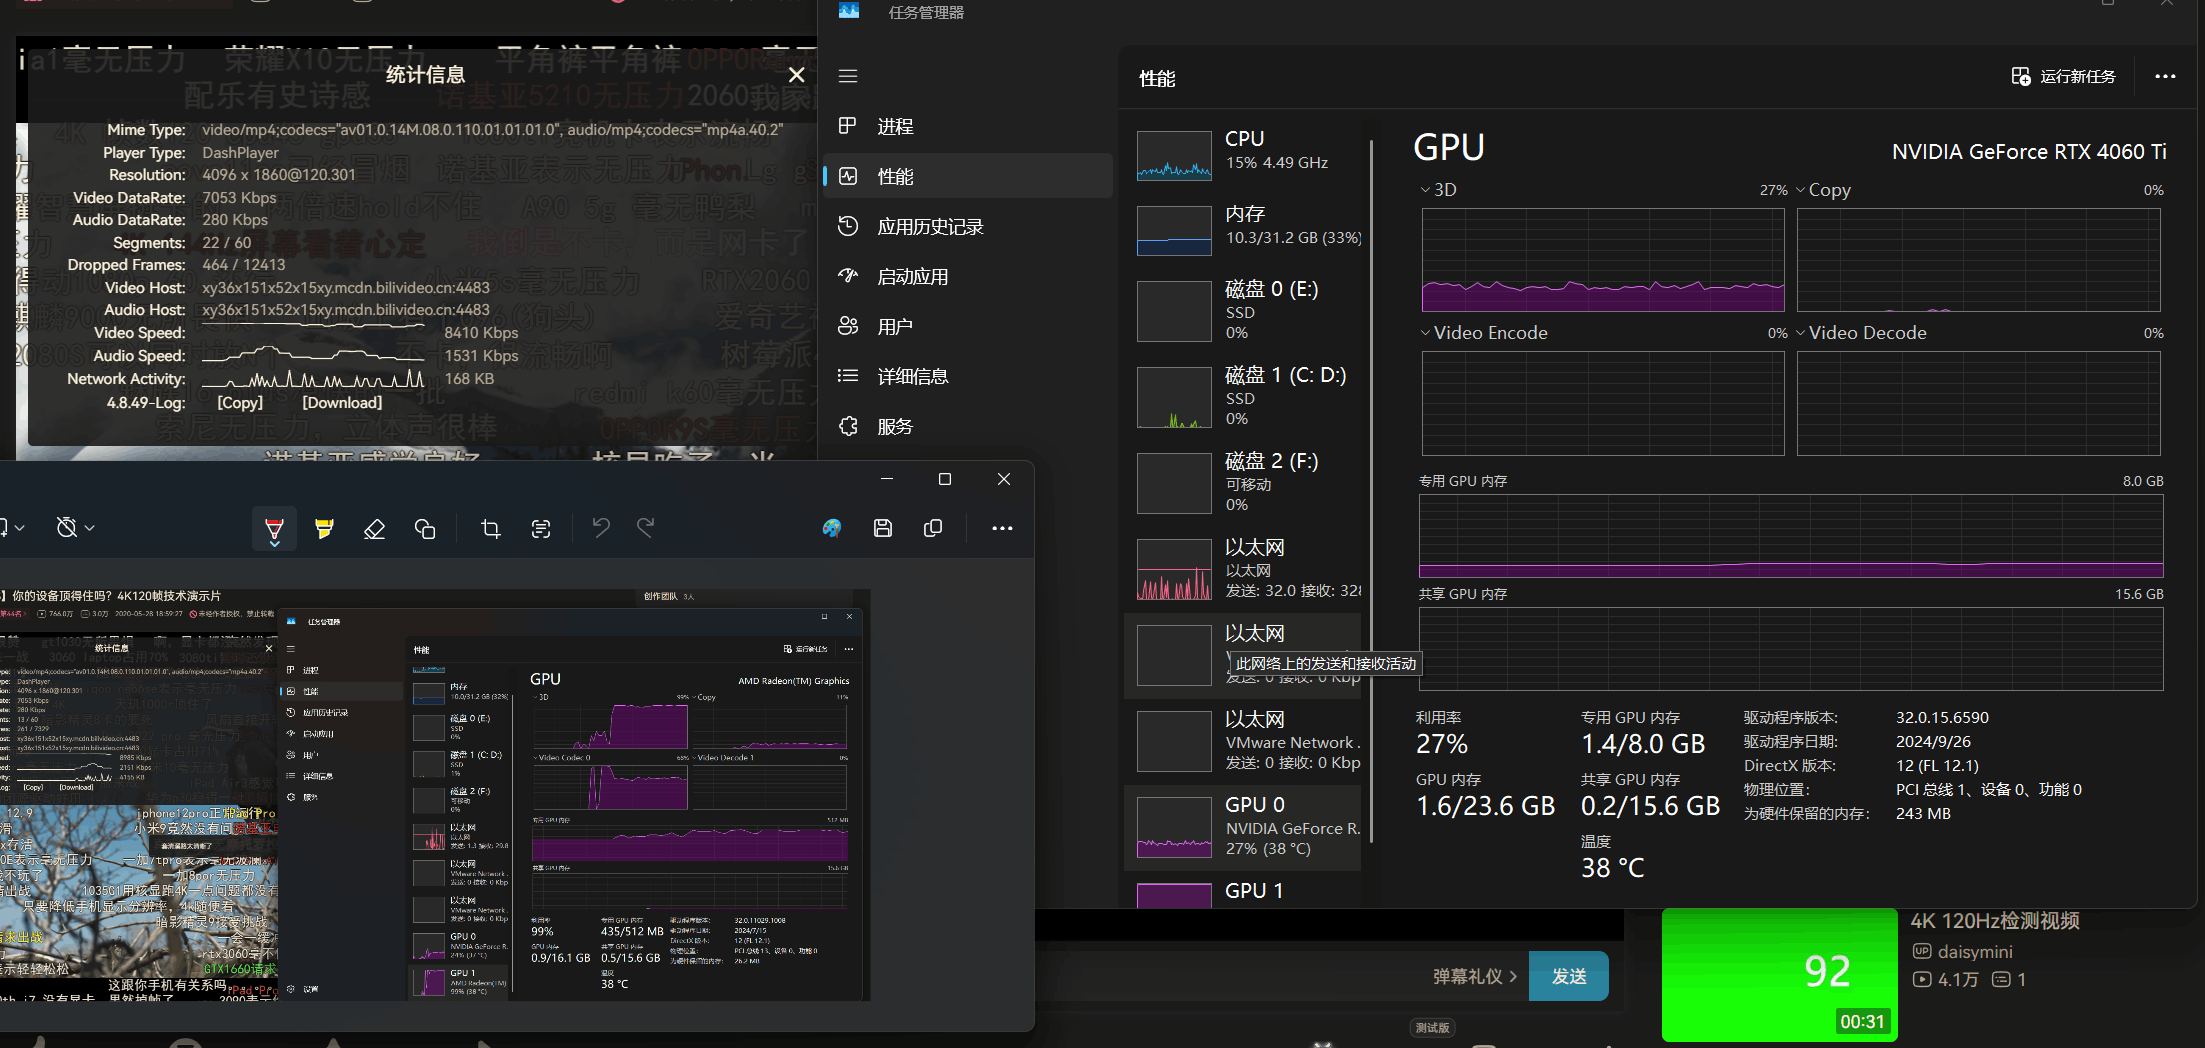Open the shapes tool in Snipping Tool

coord(425,528)
